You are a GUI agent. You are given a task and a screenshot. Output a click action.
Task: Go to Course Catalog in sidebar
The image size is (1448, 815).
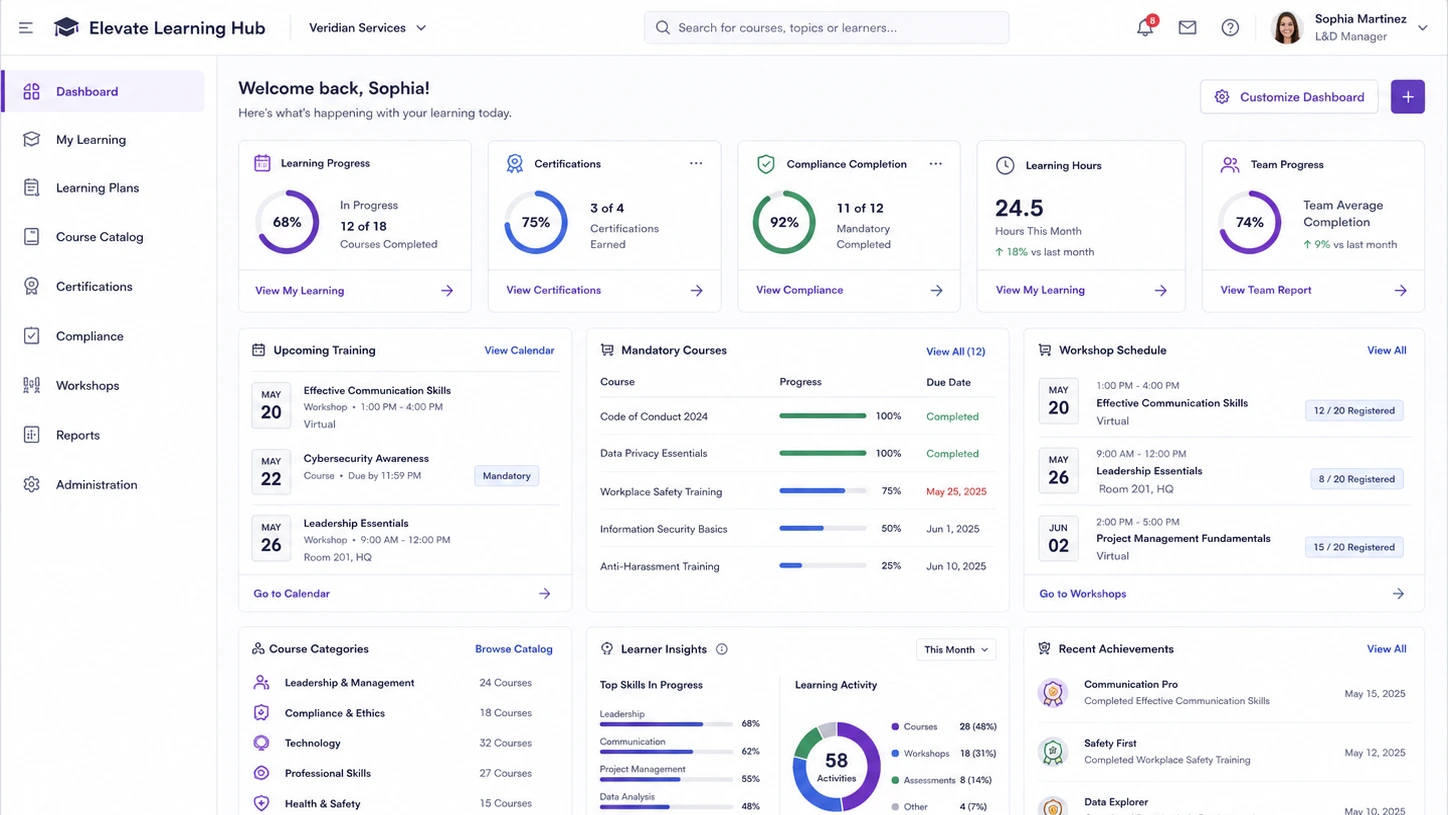pyautogui.click(x=100, y=237)
